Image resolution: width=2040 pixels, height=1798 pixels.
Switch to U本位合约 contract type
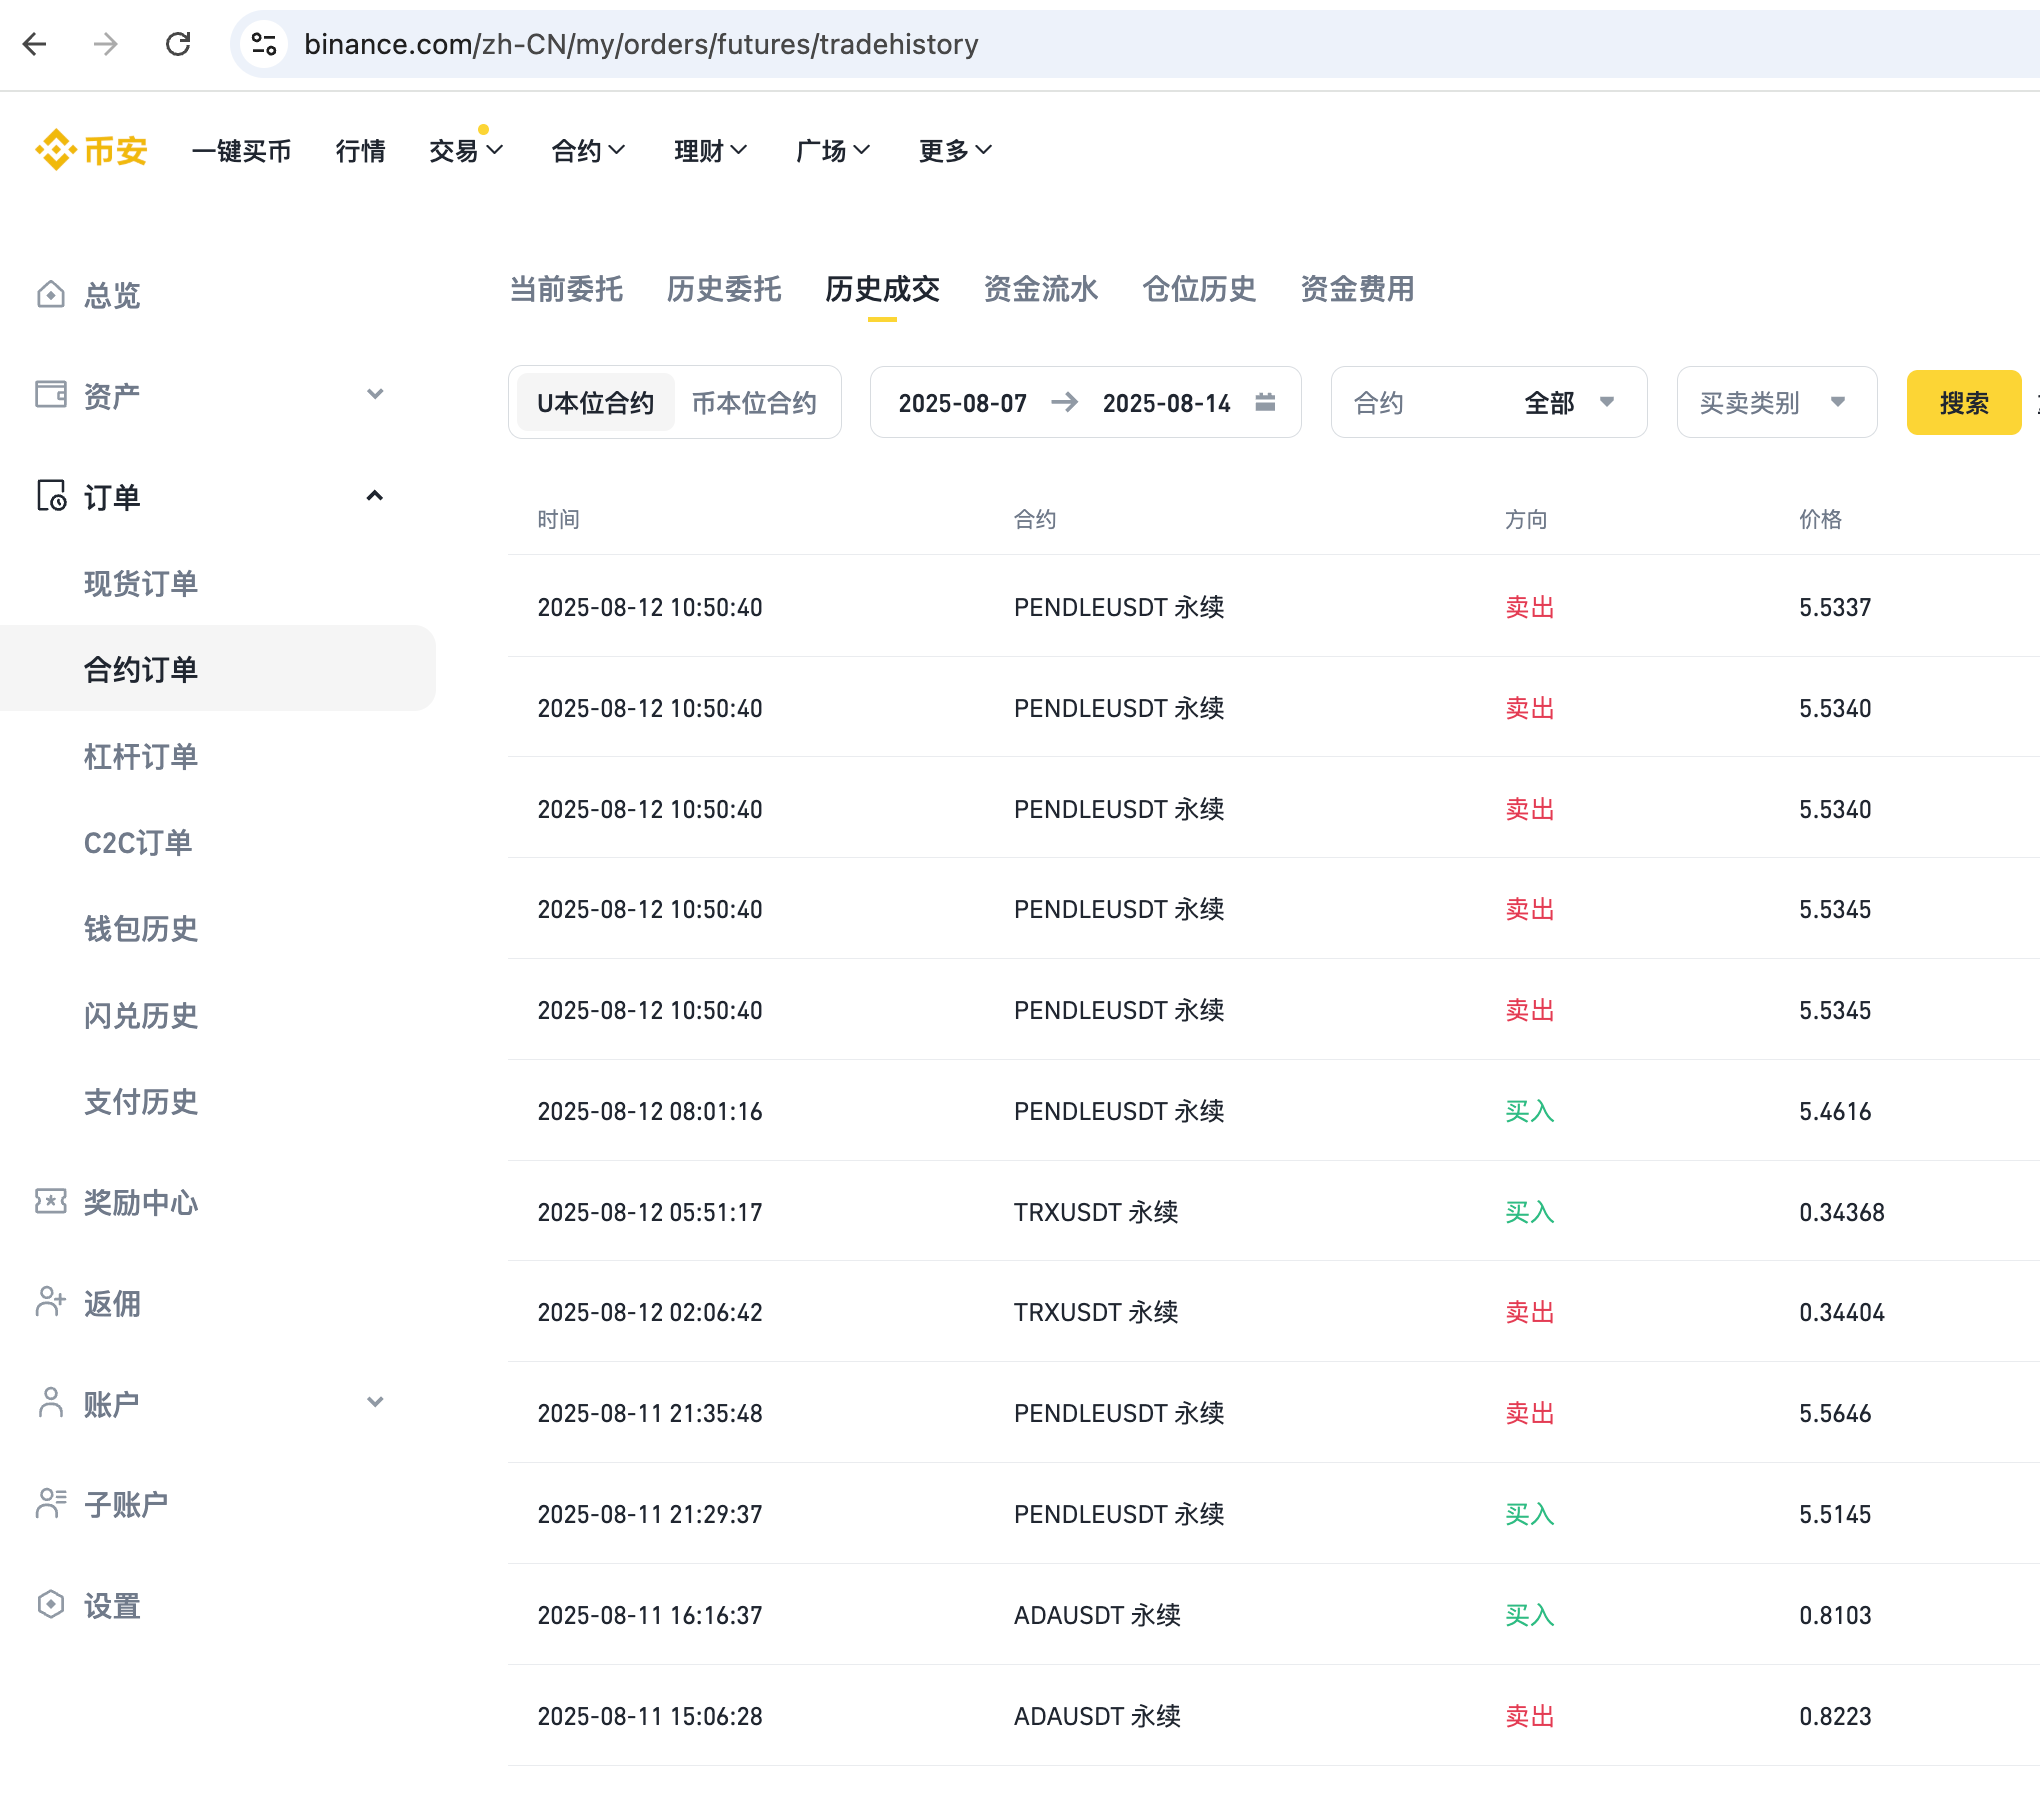596,403
